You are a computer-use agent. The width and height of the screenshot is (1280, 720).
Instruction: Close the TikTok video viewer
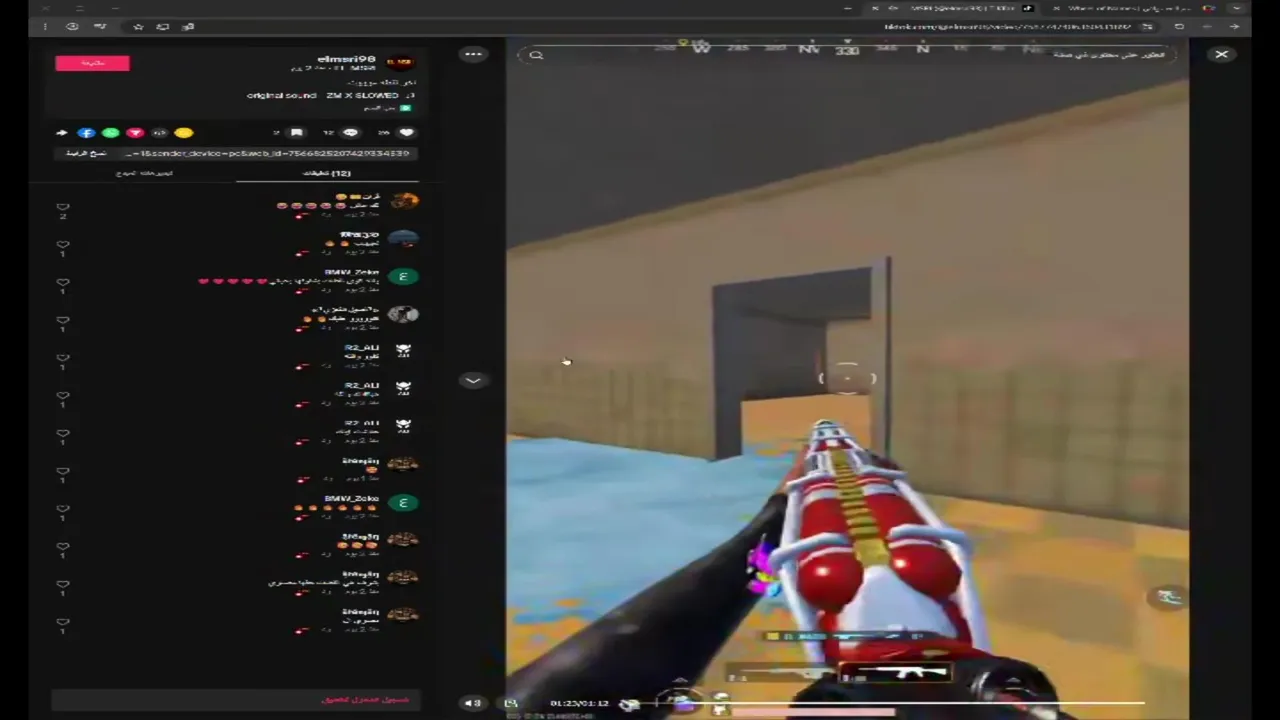[1221, 54]
